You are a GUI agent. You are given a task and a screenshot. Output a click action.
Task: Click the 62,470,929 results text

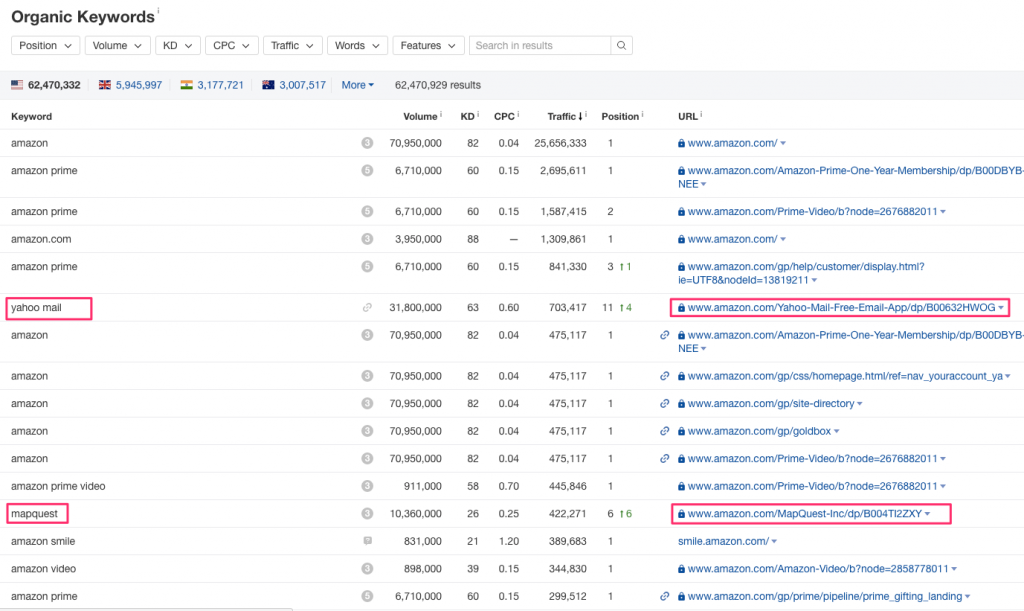pyautogui.click(x=438, y=85)
